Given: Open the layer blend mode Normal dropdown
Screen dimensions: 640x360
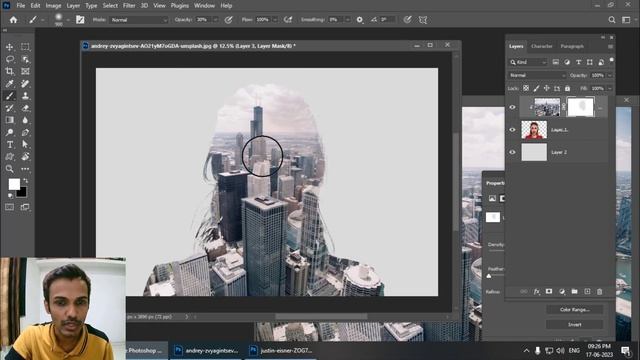Looking at the screenshot, I should (x=537, y=76).
